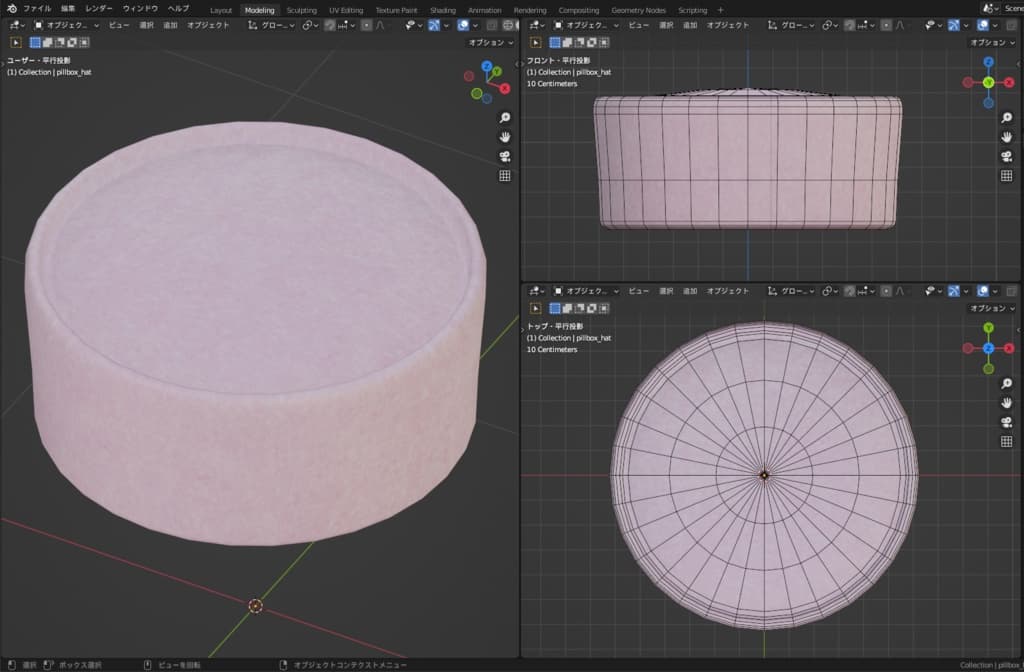Click the grid perspective/orthographic icon in the user viewport
This screenshot has height=672, width=1024.
(x=505, y=176)
